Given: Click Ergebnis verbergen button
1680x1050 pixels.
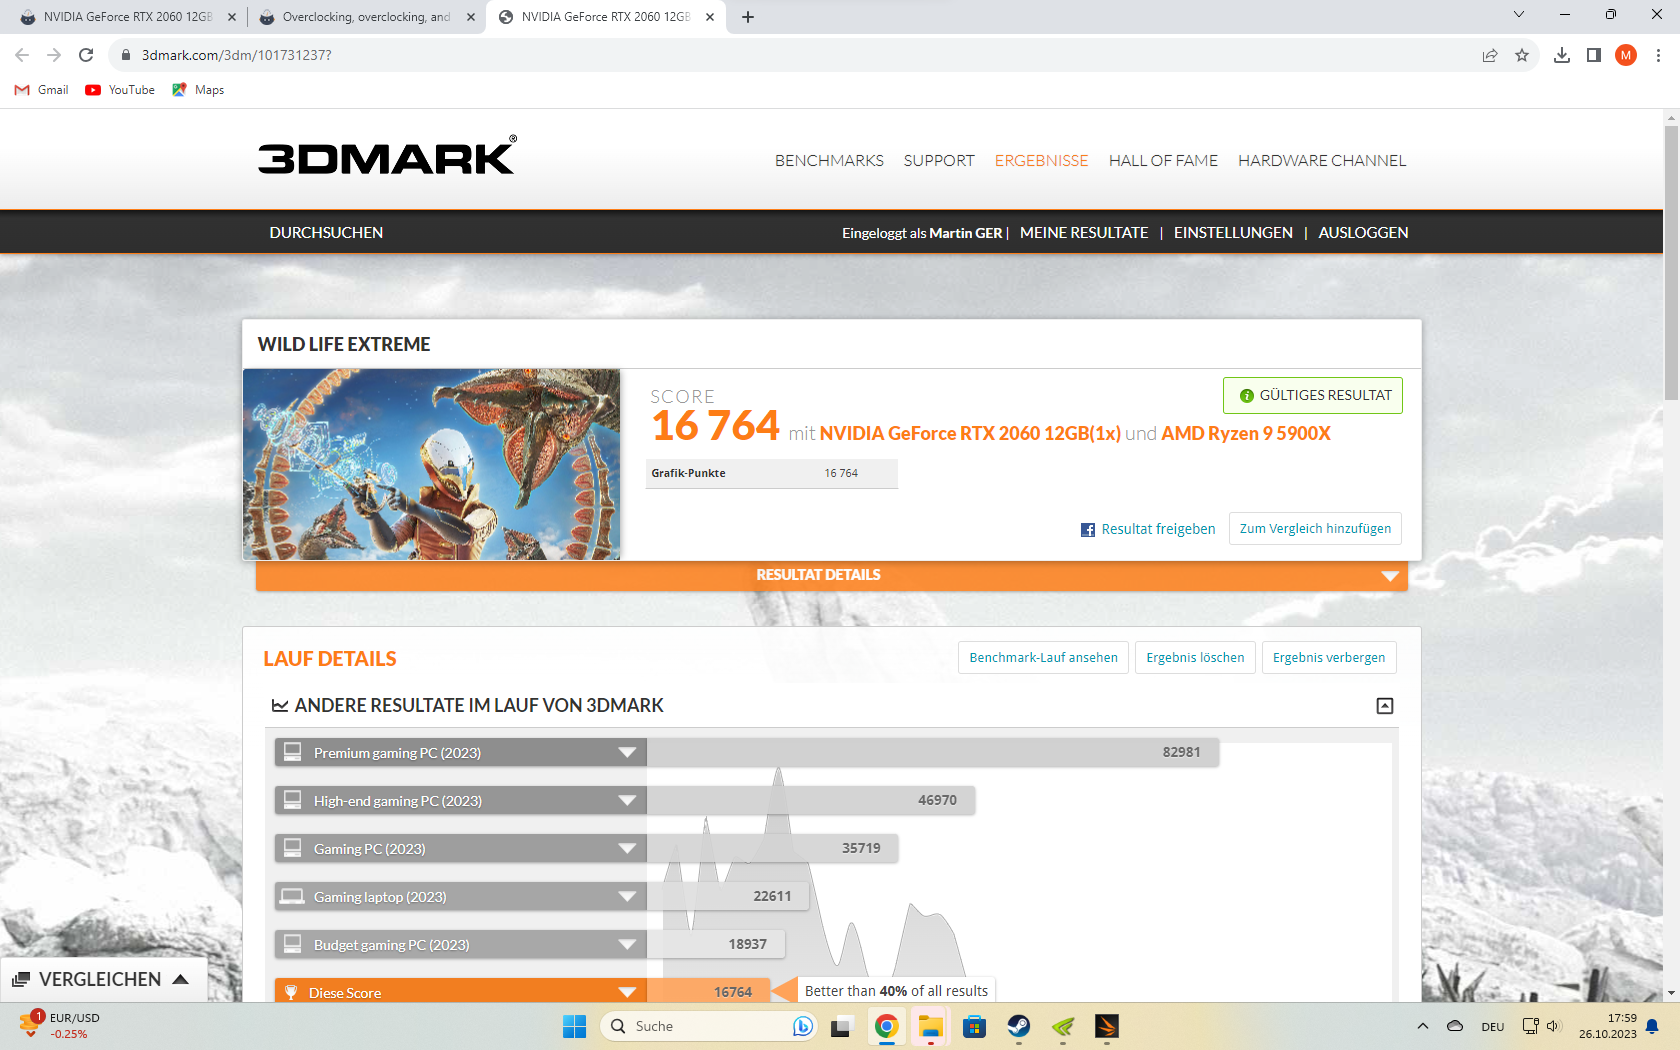Looking at the screenshot, I should click(x=1329, y=658).
